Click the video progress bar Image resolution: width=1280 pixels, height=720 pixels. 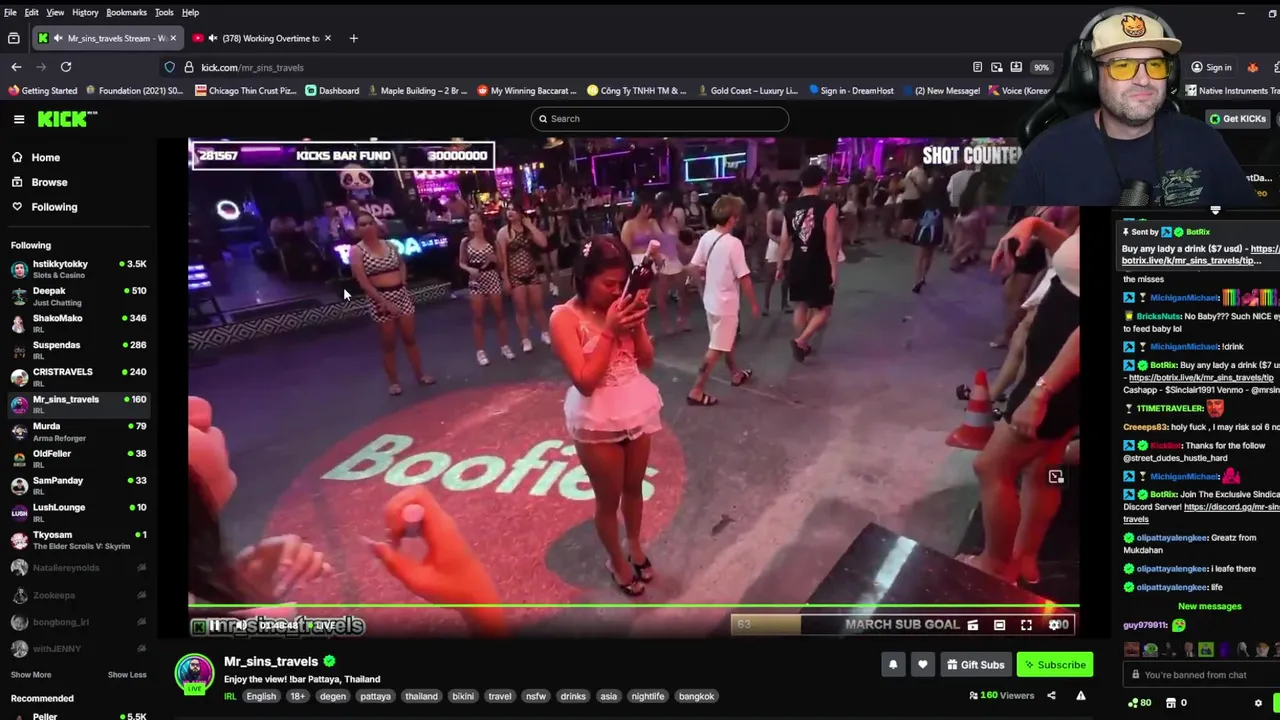633,606
